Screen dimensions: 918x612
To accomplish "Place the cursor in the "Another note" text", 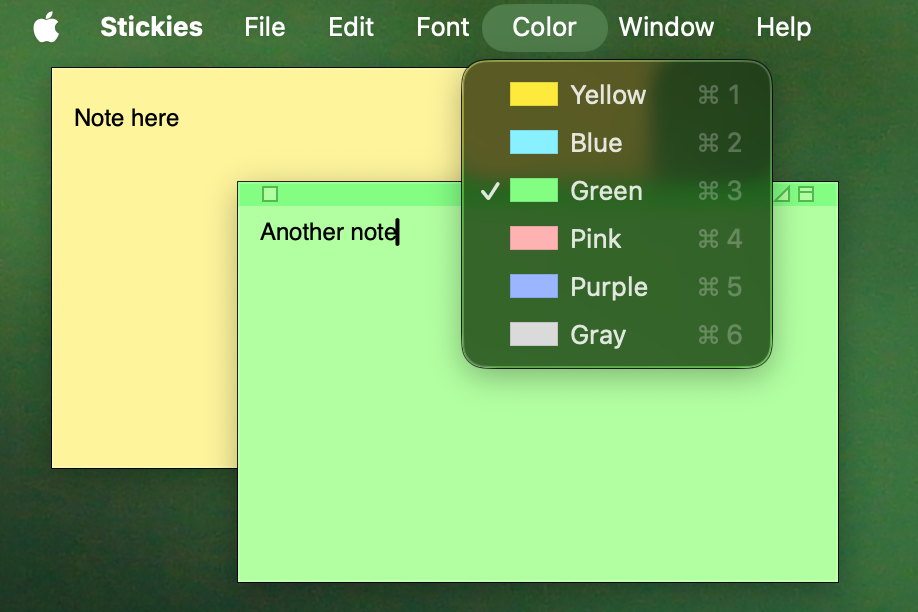I will (x=328, y=233).
